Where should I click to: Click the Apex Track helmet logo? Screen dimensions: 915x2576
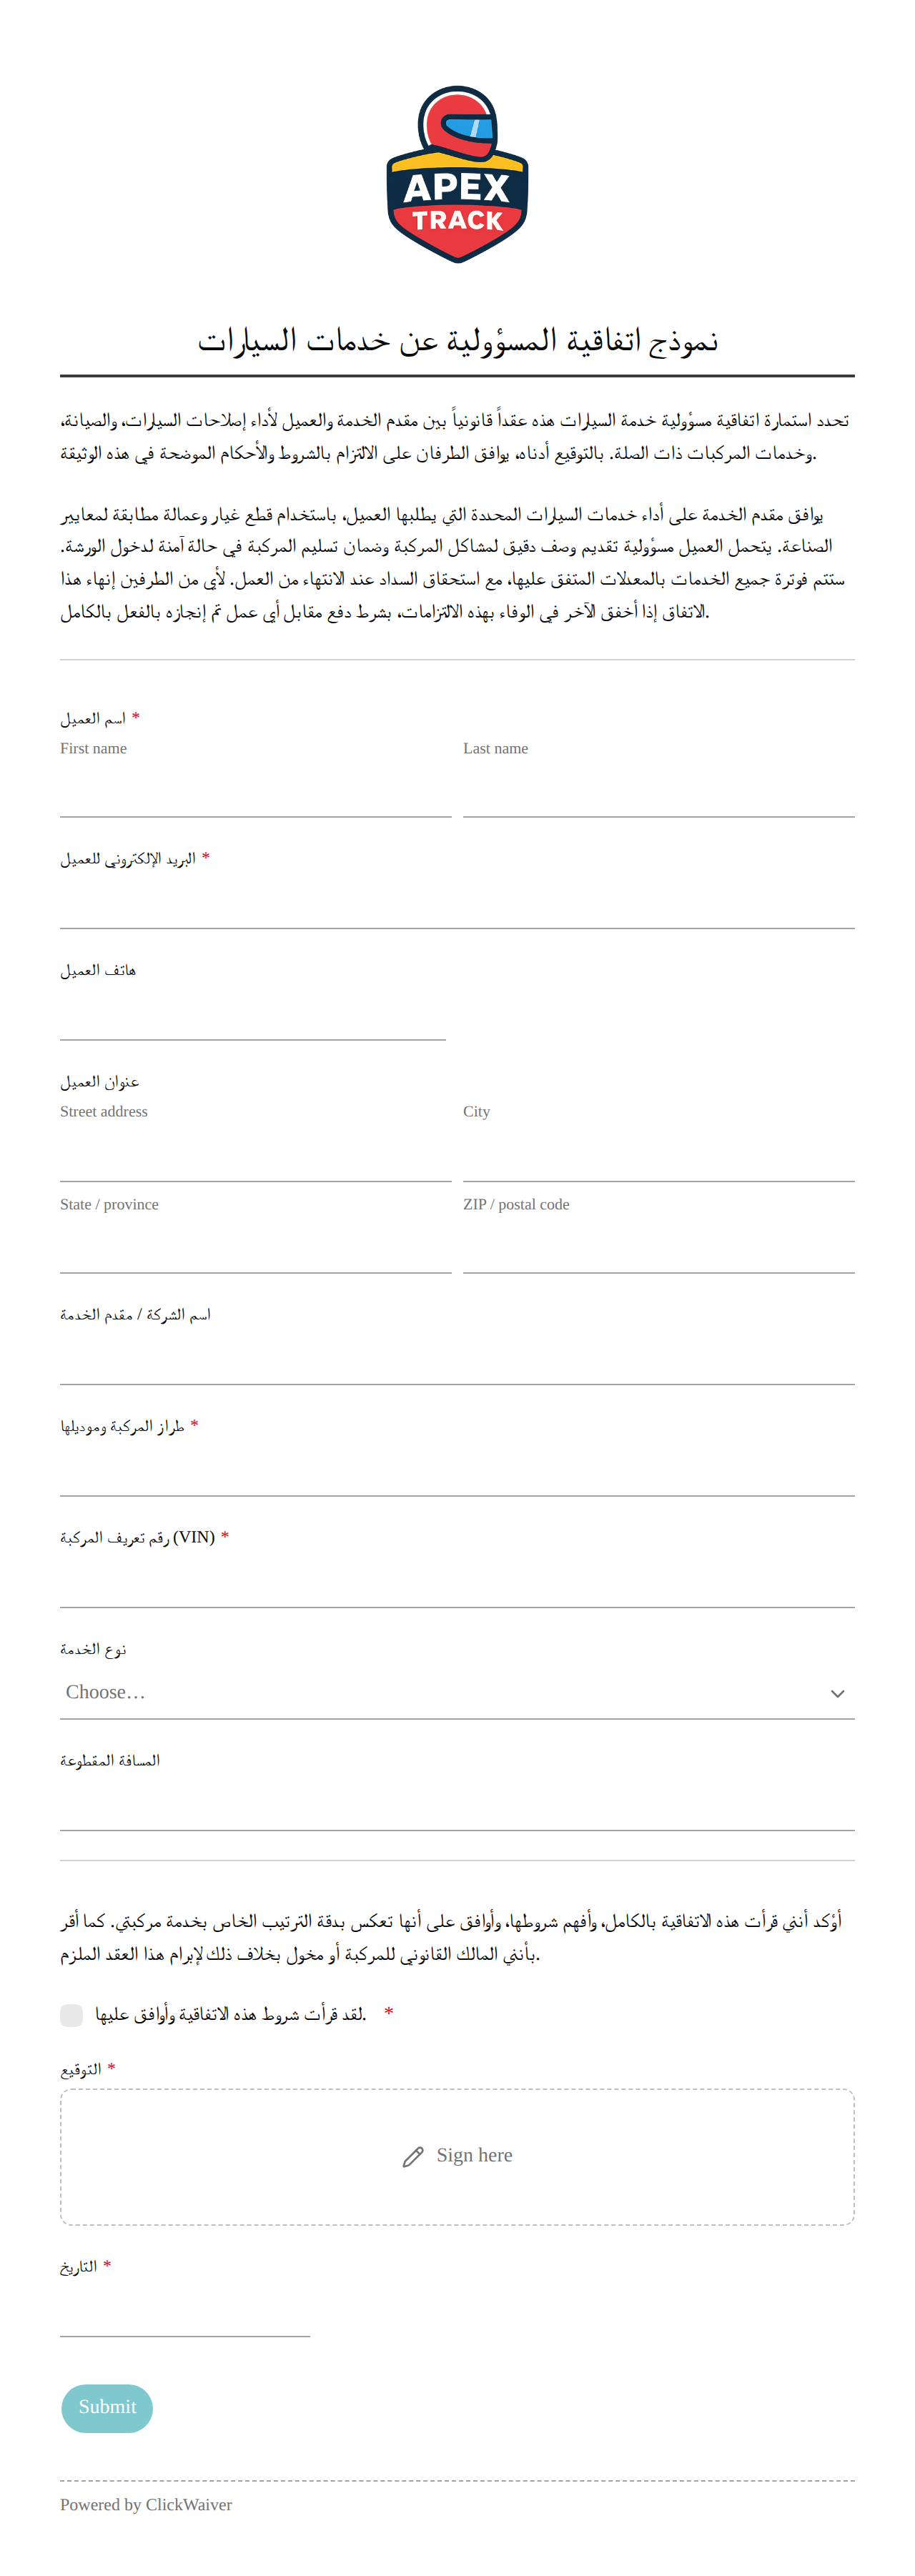[457, 175]
